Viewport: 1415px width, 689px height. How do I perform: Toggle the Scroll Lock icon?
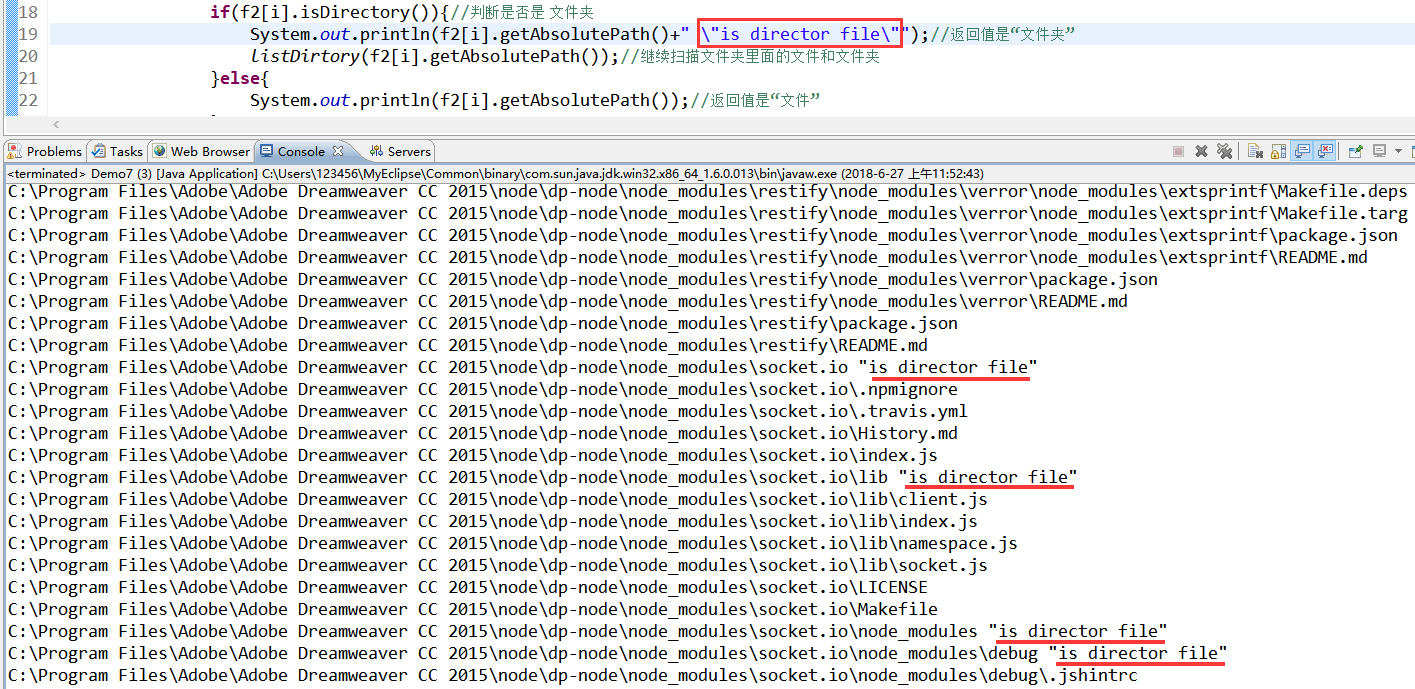pyautogui.click(x=1278, y=151)
